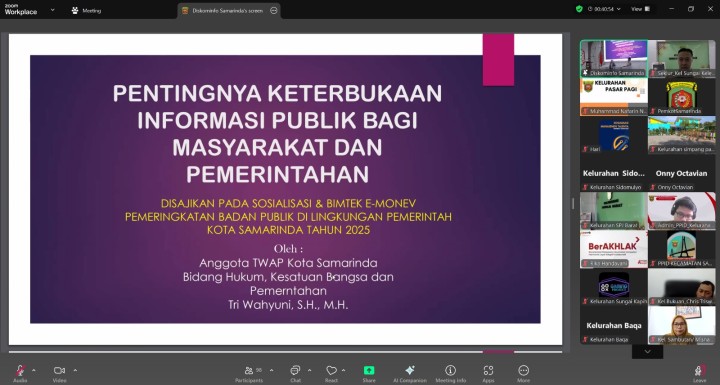This screenshot has width=720, height=385.
Task: Click the divider handle beside gallery panel
Action: click(x=573, y=204)
